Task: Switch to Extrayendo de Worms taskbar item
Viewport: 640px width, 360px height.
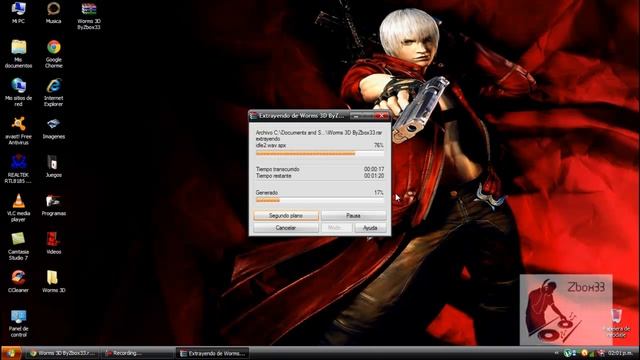Action: tap(212, 353)
